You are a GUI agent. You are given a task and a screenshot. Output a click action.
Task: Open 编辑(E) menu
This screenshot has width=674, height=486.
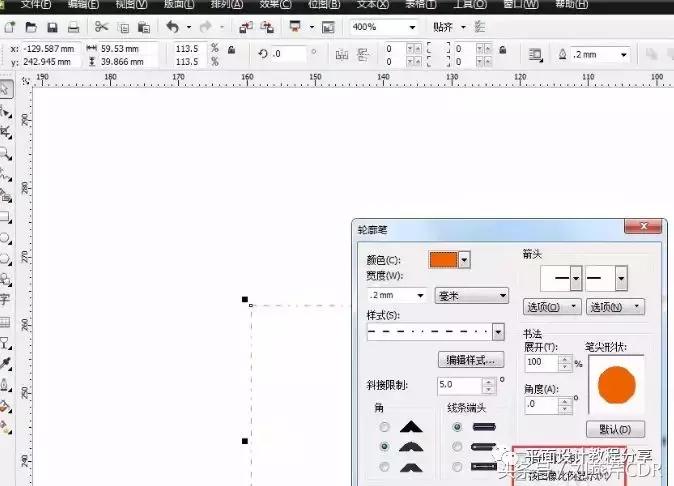(83, 5)
